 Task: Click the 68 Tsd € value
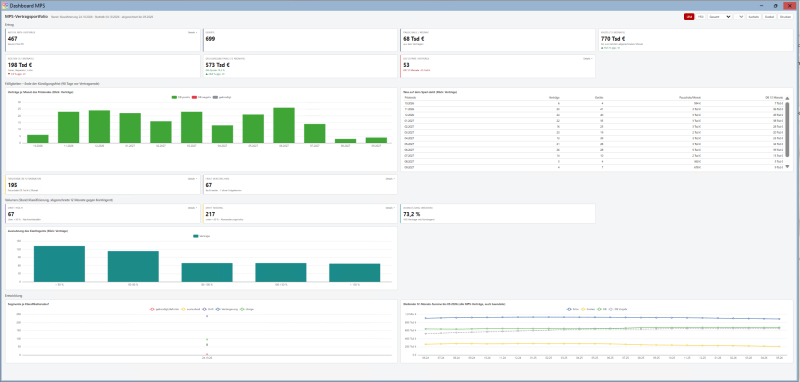[414, 39]
